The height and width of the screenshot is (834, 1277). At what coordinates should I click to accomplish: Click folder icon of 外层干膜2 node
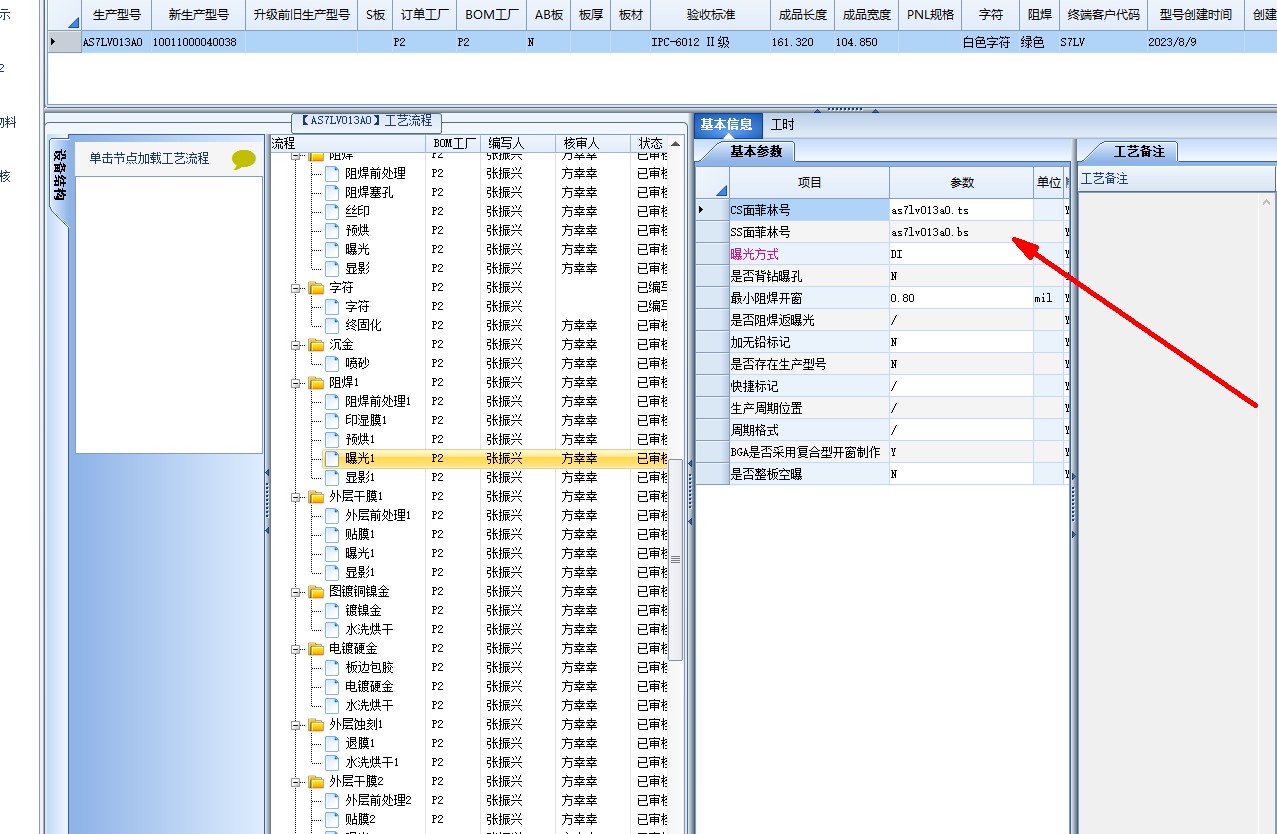coord(316,781)
